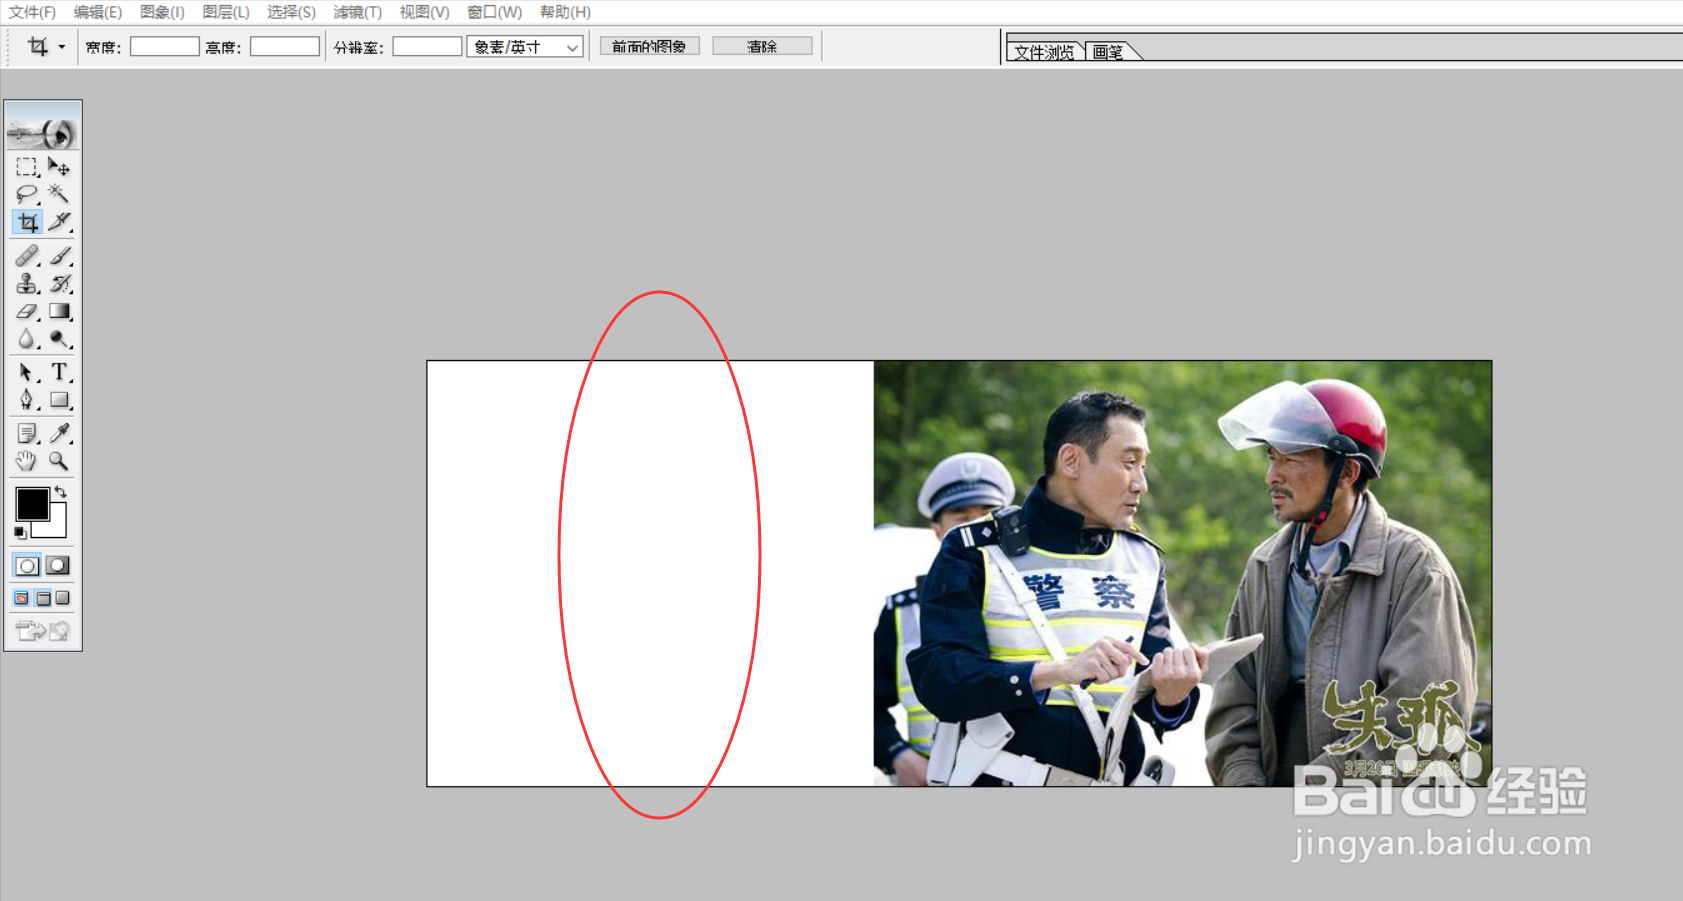Switch to Standard edit mode

pos(27,566)
